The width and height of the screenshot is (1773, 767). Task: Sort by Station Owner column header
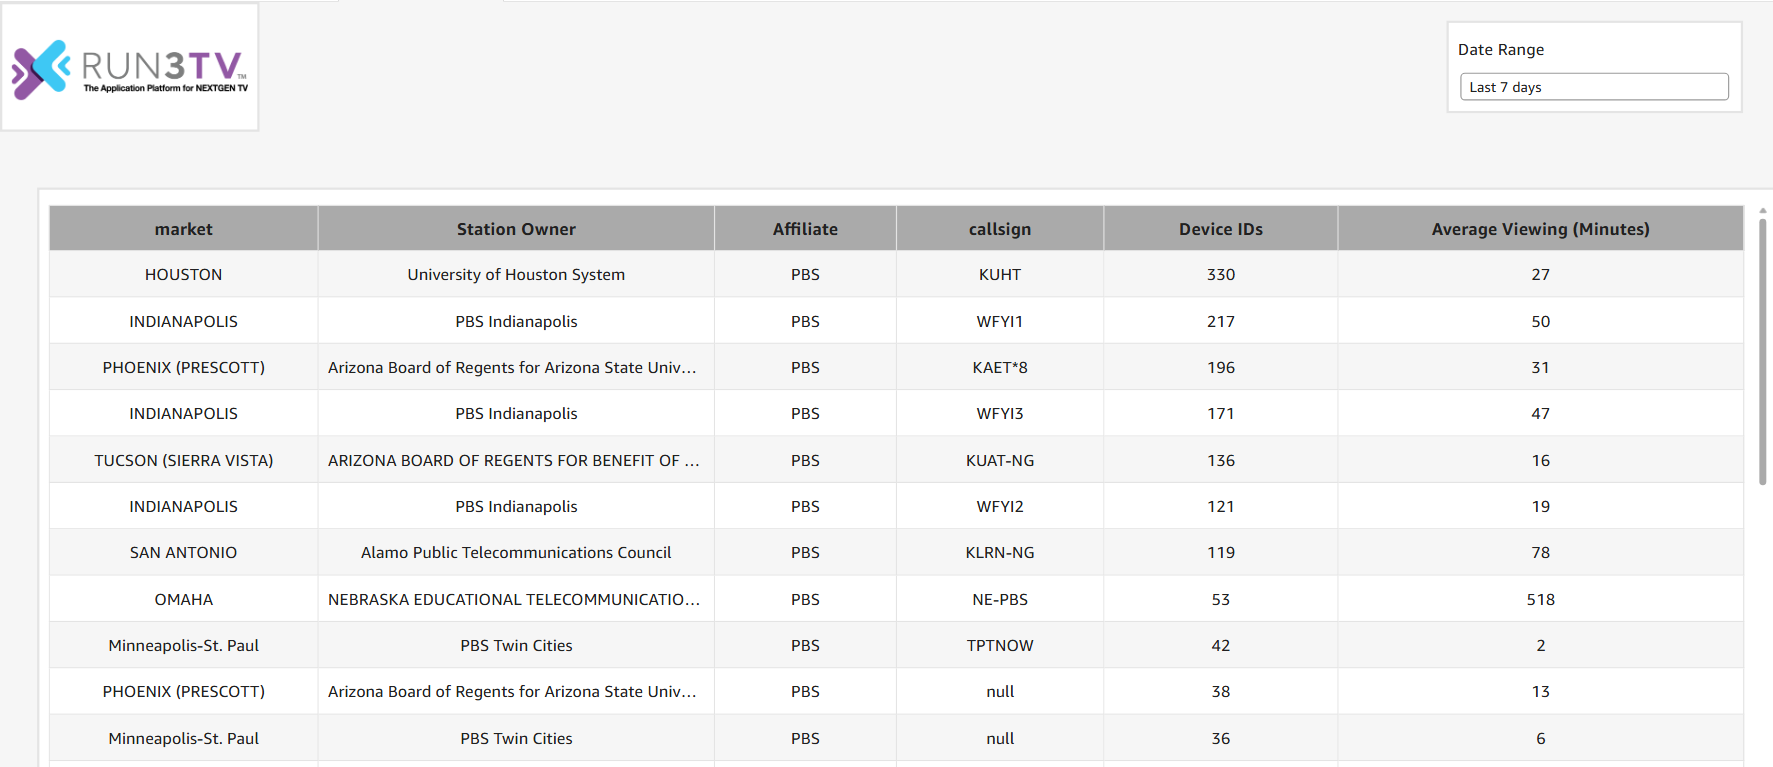tap(516, 229)
